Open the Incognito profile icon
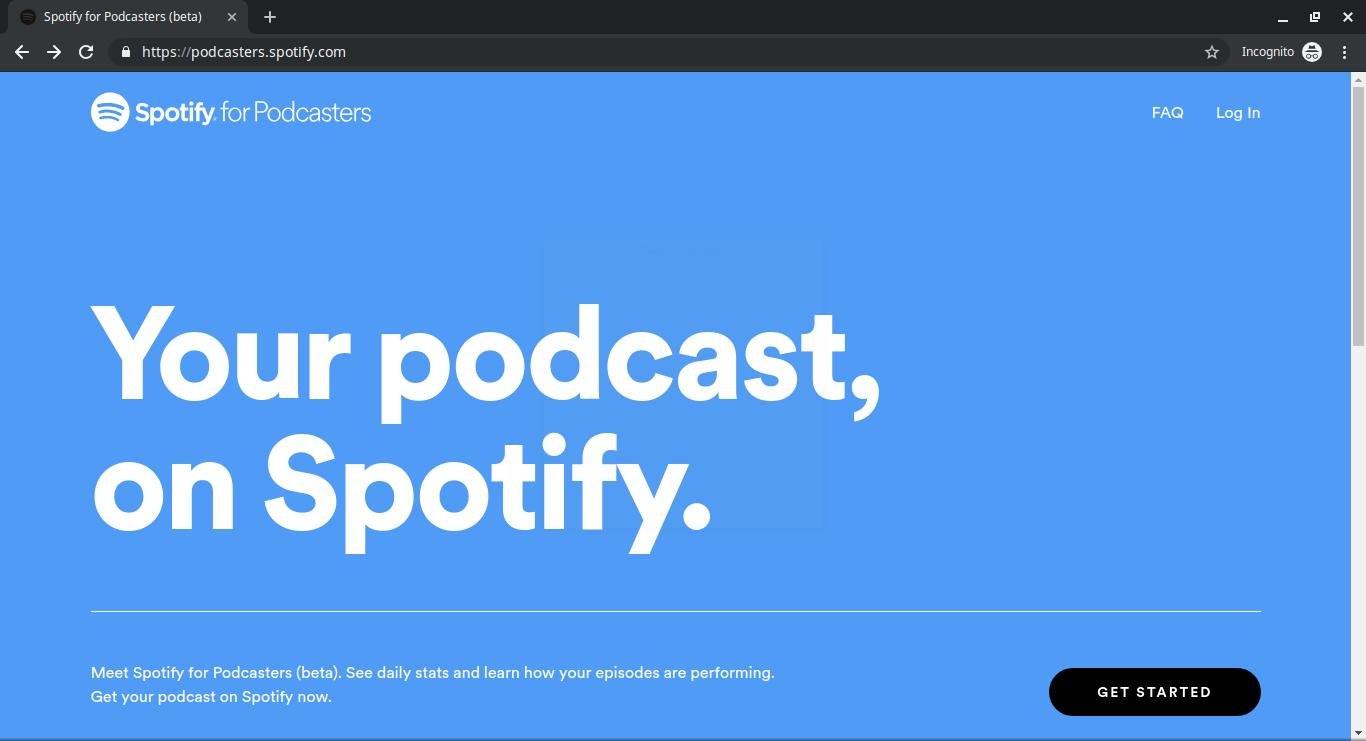This screenshot has width=1366, height=741. tap(1312, 52)
